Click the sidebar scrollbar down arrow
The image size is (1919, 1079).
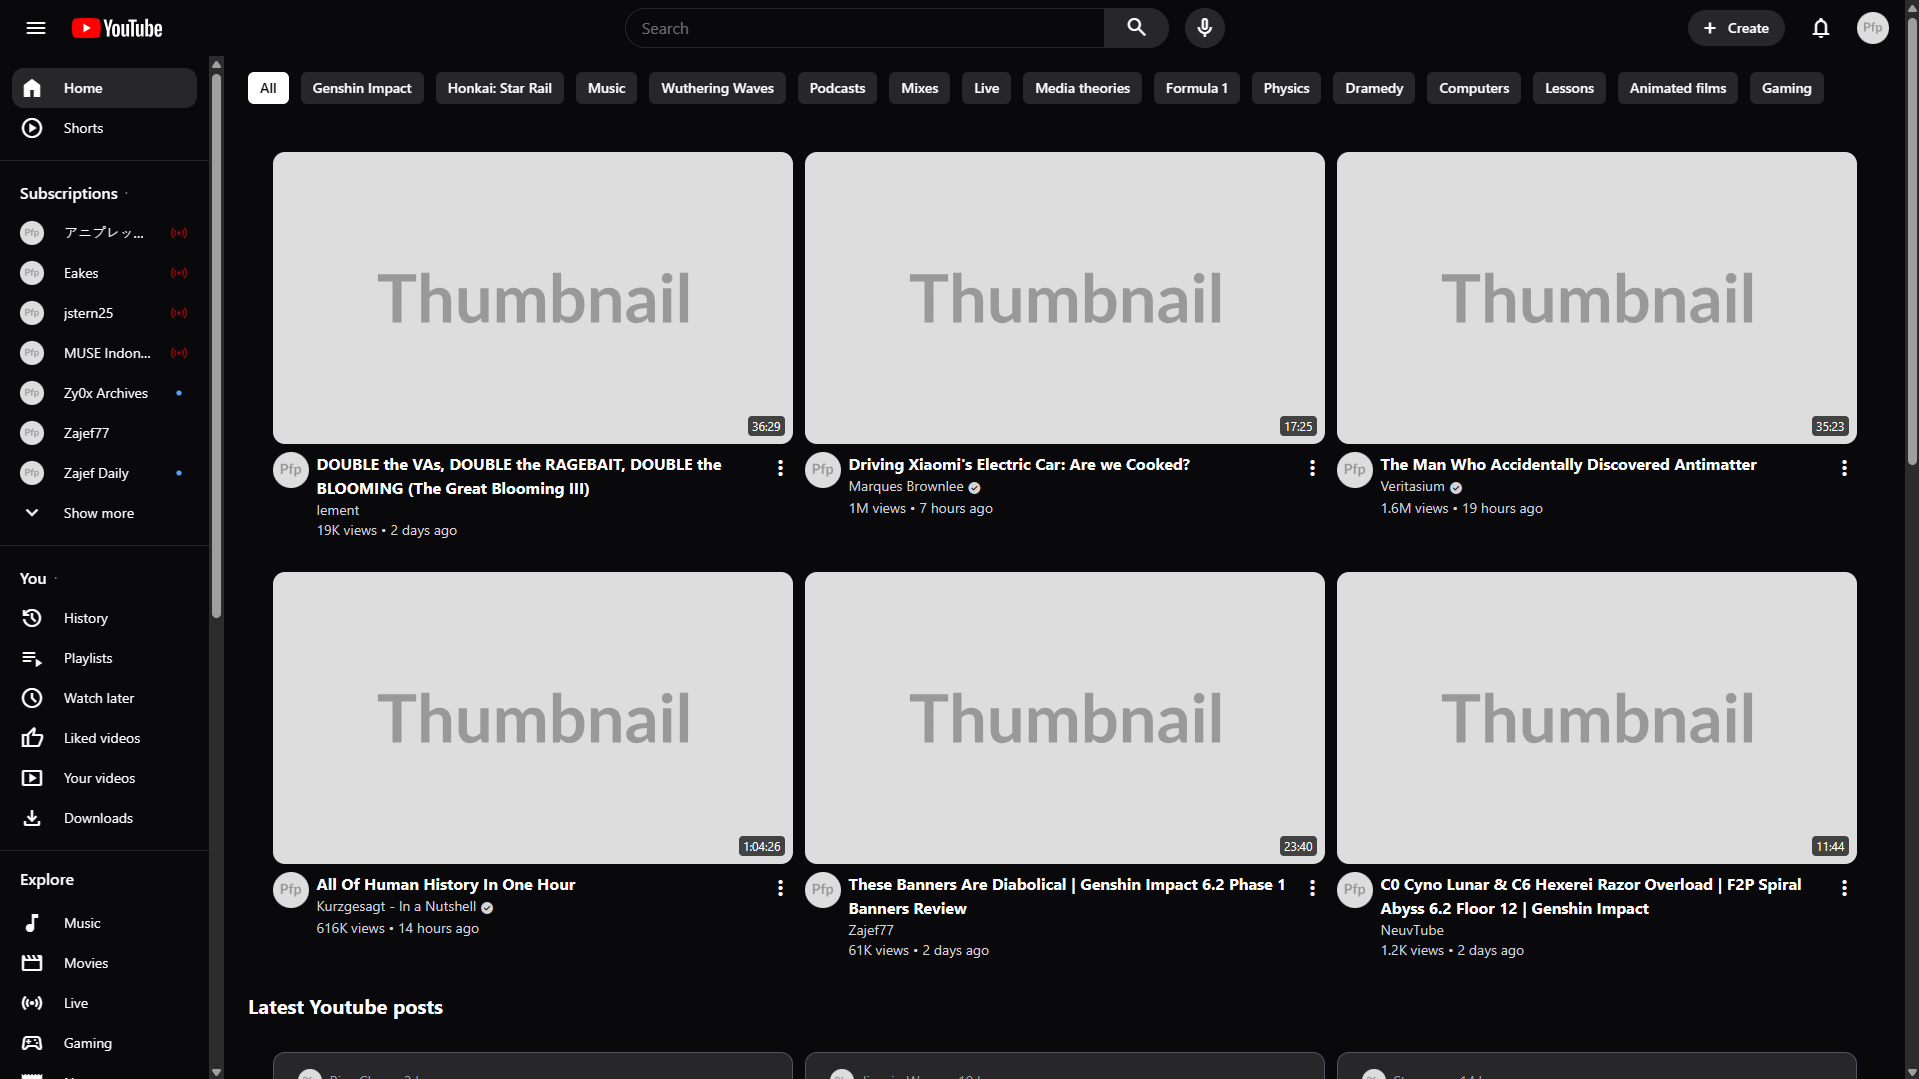[216, 1071]
